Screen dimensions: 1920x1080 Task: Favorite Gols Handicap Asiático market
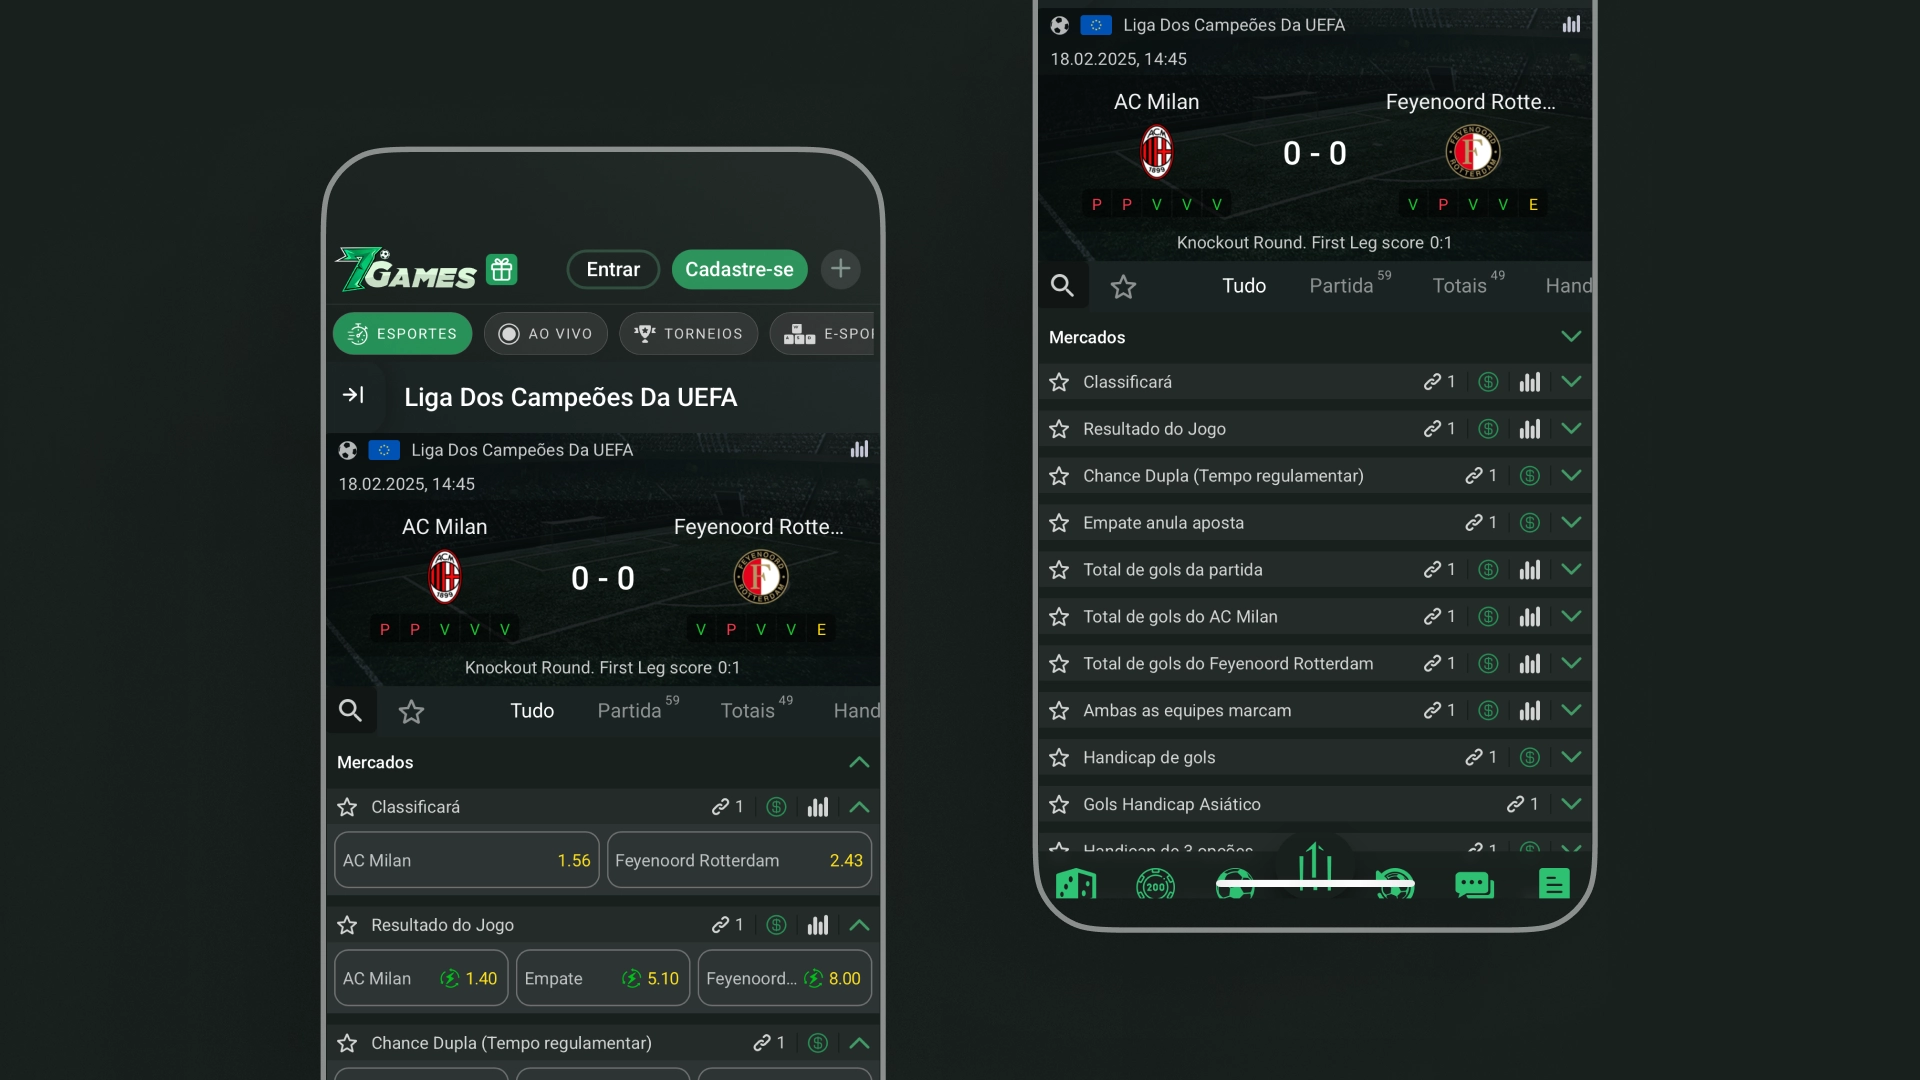point(1059,804)
